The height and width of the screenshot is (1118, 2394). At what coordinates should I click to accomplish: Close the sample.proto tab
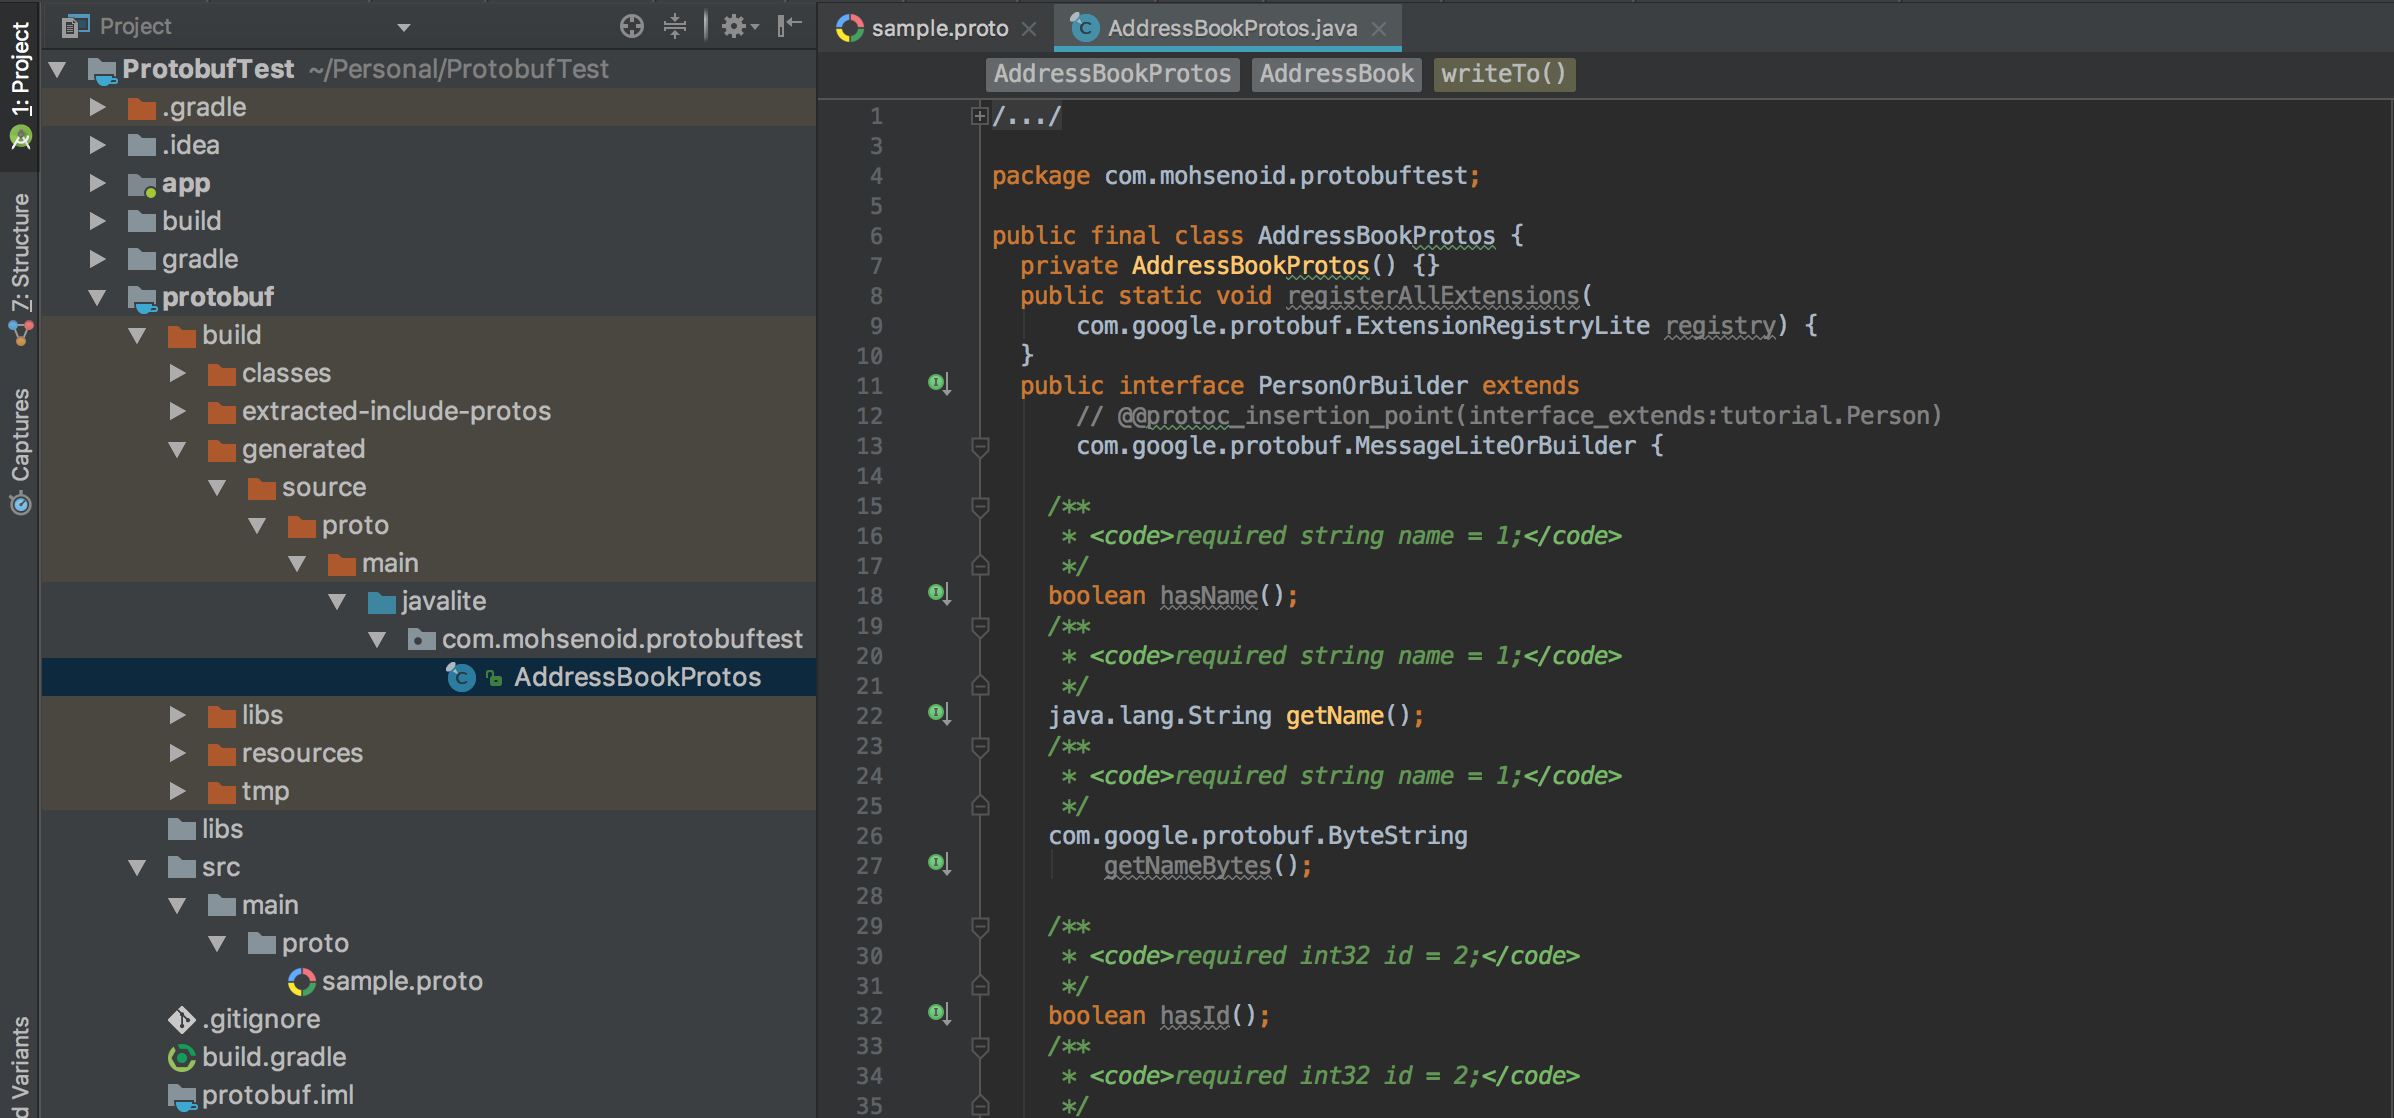click(1030, 28)
